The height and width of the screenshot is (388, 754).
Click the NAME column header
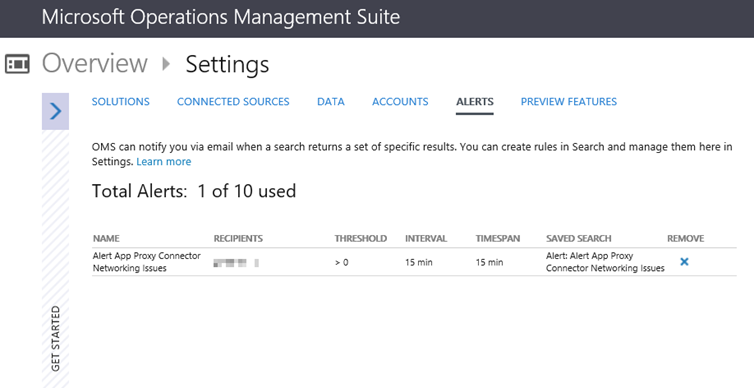(x=106, y=238)
